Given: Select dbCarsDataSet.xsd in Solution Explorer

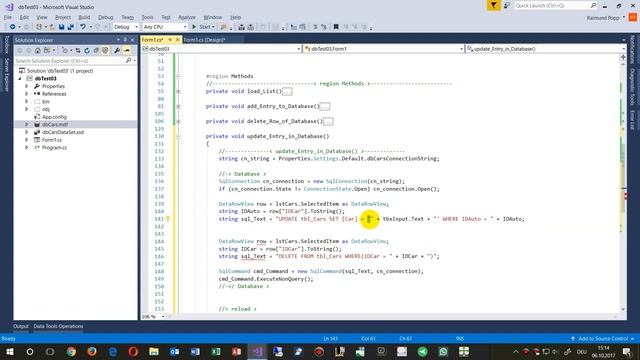Looking at the screenshot, I should 63,132.
